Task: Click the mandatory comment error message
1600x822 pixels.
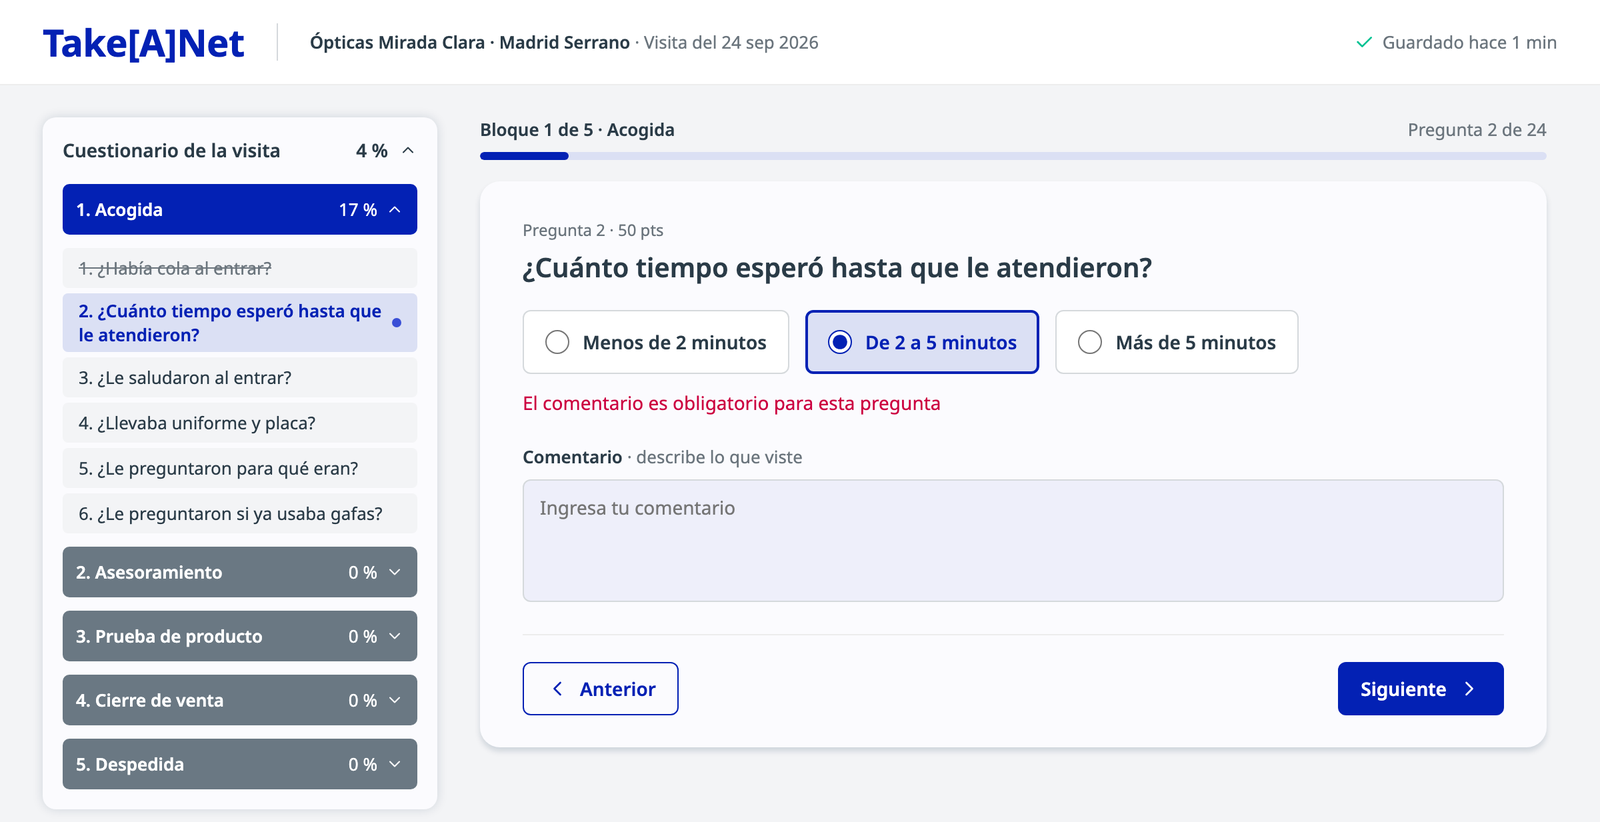Action: click(x=731, y=403)
